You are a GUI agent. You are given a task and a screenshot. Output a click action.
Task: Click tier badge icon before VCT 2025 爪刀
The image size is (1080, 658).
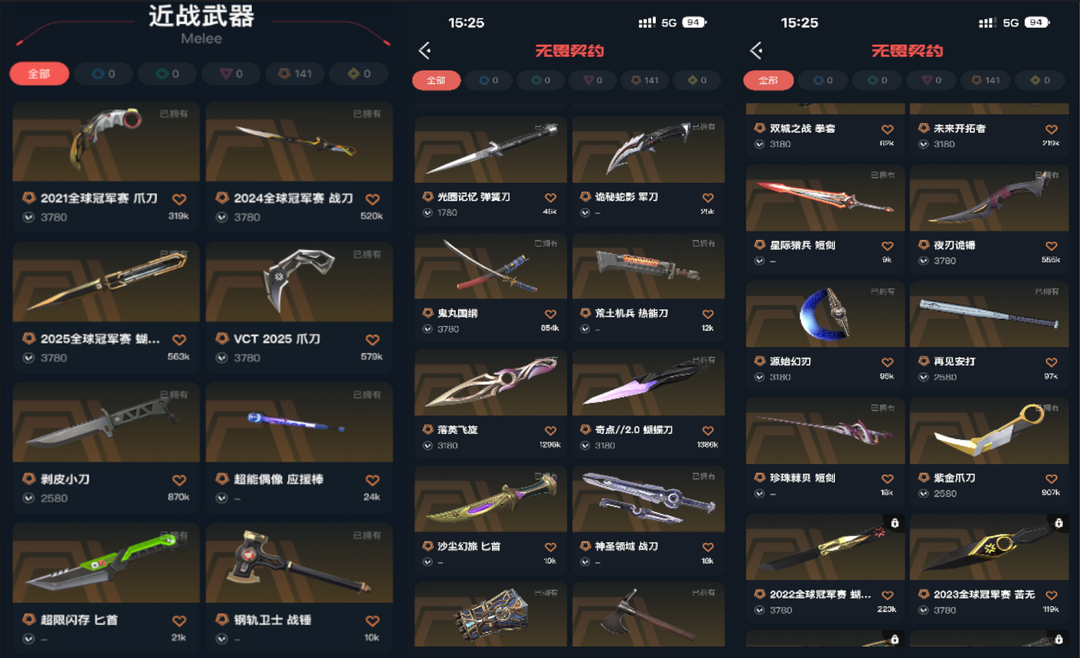pos(222,338)
